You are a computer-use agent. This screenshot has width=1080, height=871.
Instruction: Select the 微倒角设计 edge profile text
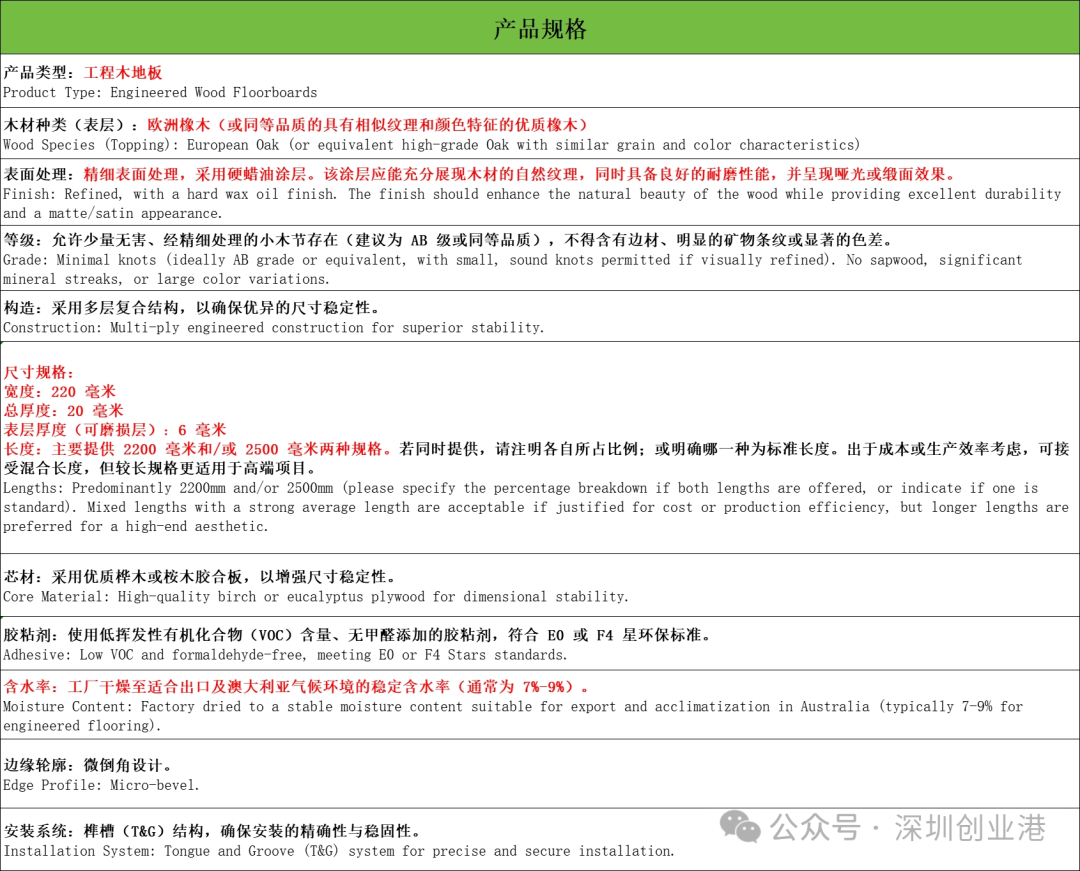pyautogui.click(x=125, y=765)
